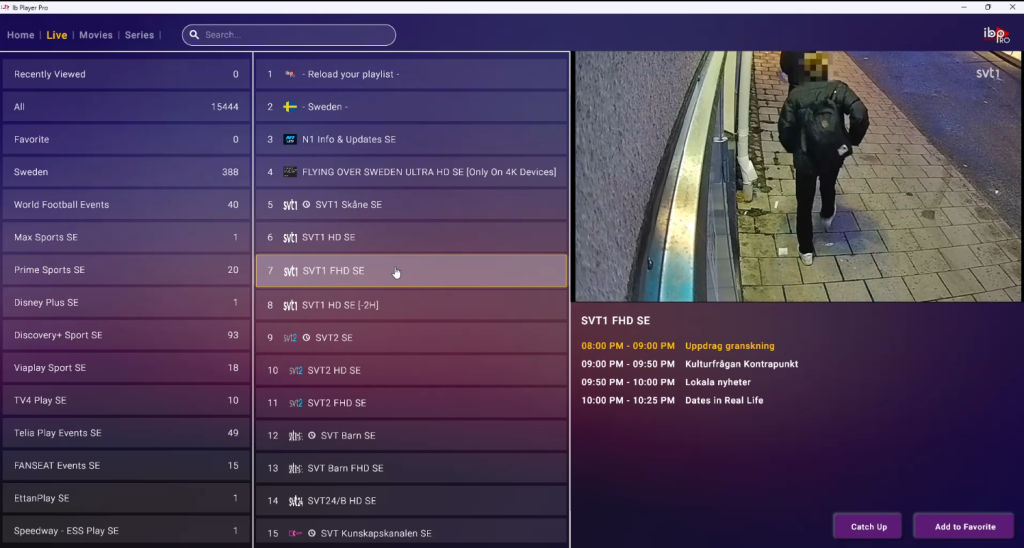Select Dates in Real Life program entry
The width and height of the screenshot is (1024, 548).
672,400
